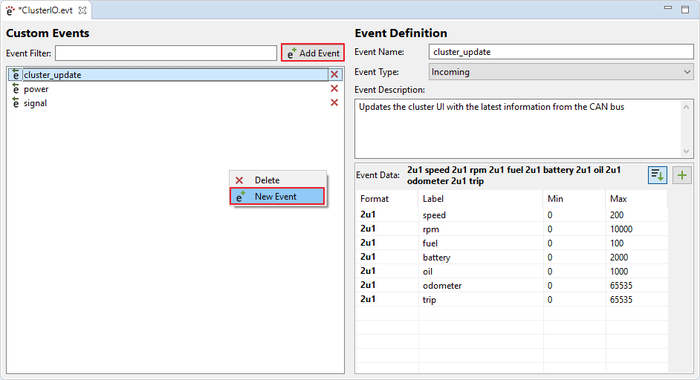Focus the Event Filter text field
This screenshot has width=700, height=380.
pyautogui.click(x=166, y=53)
